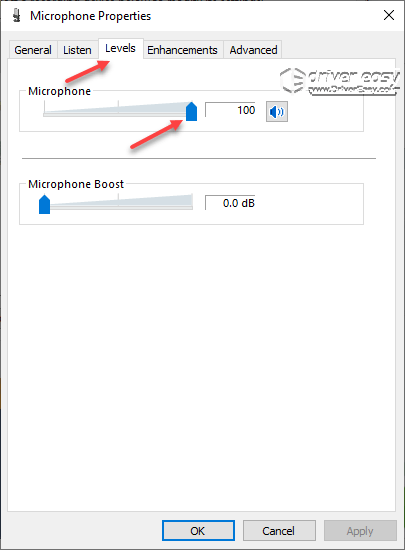405x550 pixels.
Task: Click the Driver Easy watermark logo
Action: click(339, 81)
